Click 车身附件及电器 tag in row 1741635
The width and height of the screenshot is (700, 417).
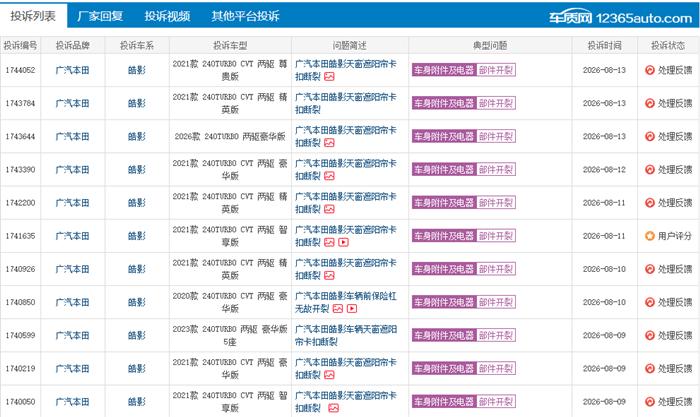(x=444, y=236)
